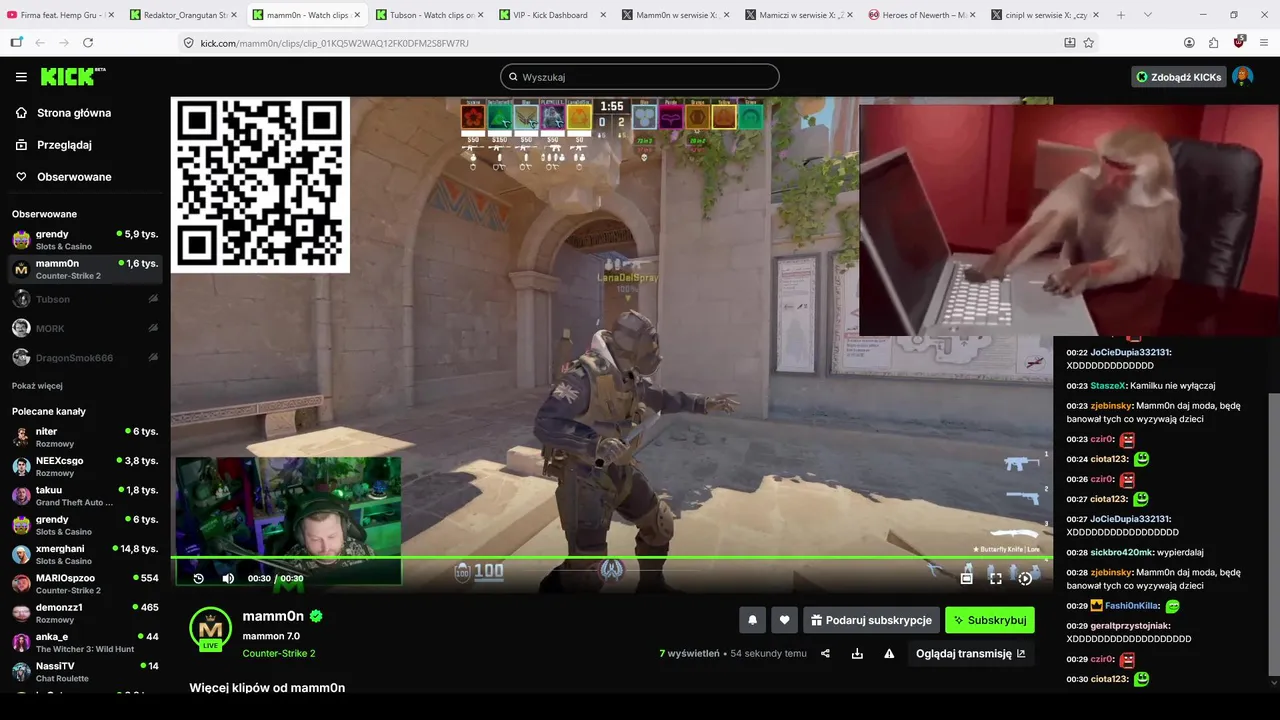Open recommended channel MARIOspzoo
Screen dimensions: 1280x720
(x=84, y=584)
